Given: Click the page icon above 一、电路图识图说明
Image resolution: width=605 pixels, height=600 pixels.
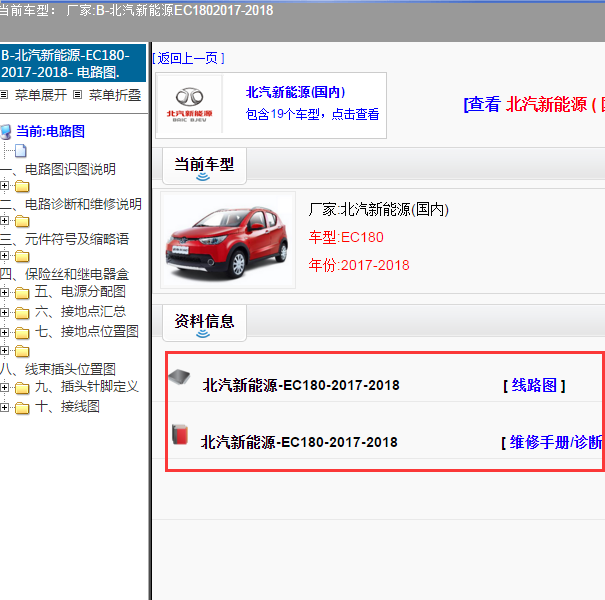Looking at the screenshot, I should tap(21, 151).
